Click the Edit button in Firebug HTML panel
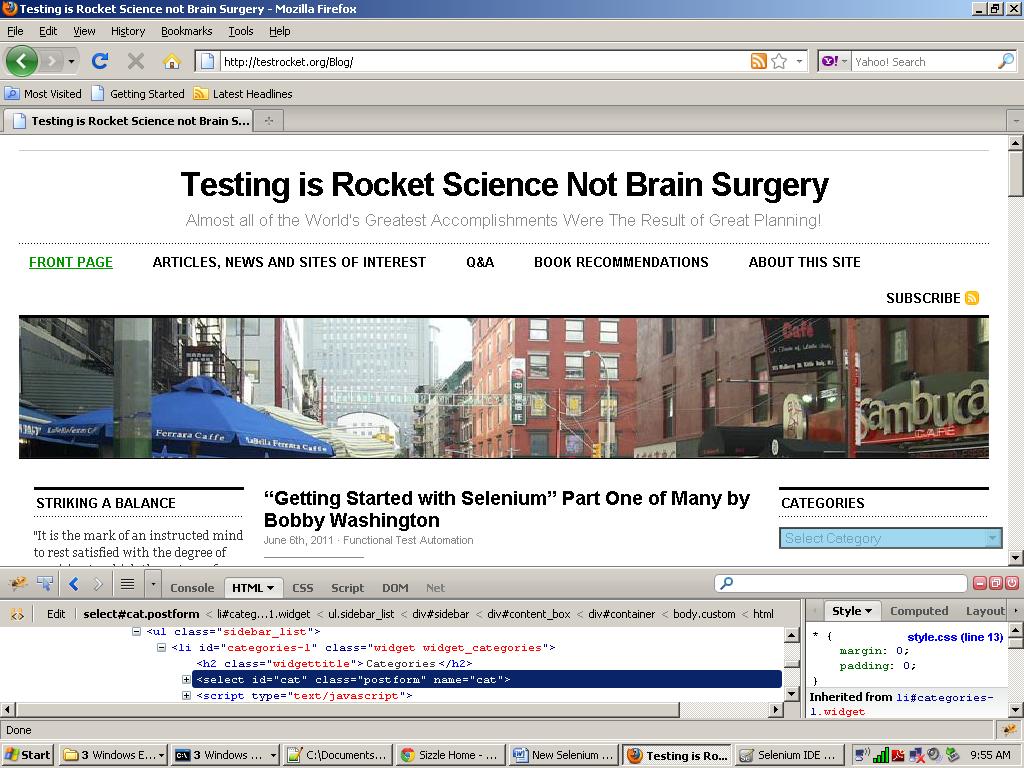 [x=56, y=614]
